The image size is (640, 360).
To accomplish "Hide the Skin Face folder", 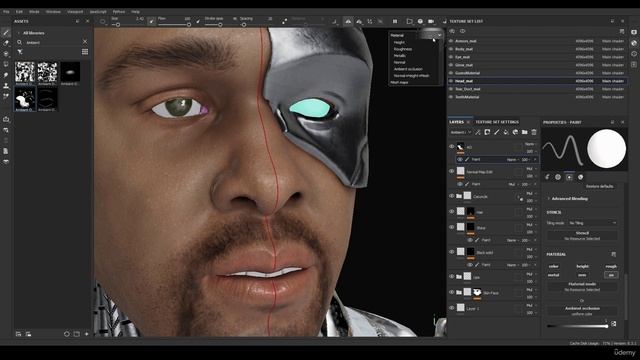I will (x=451, y=292).
